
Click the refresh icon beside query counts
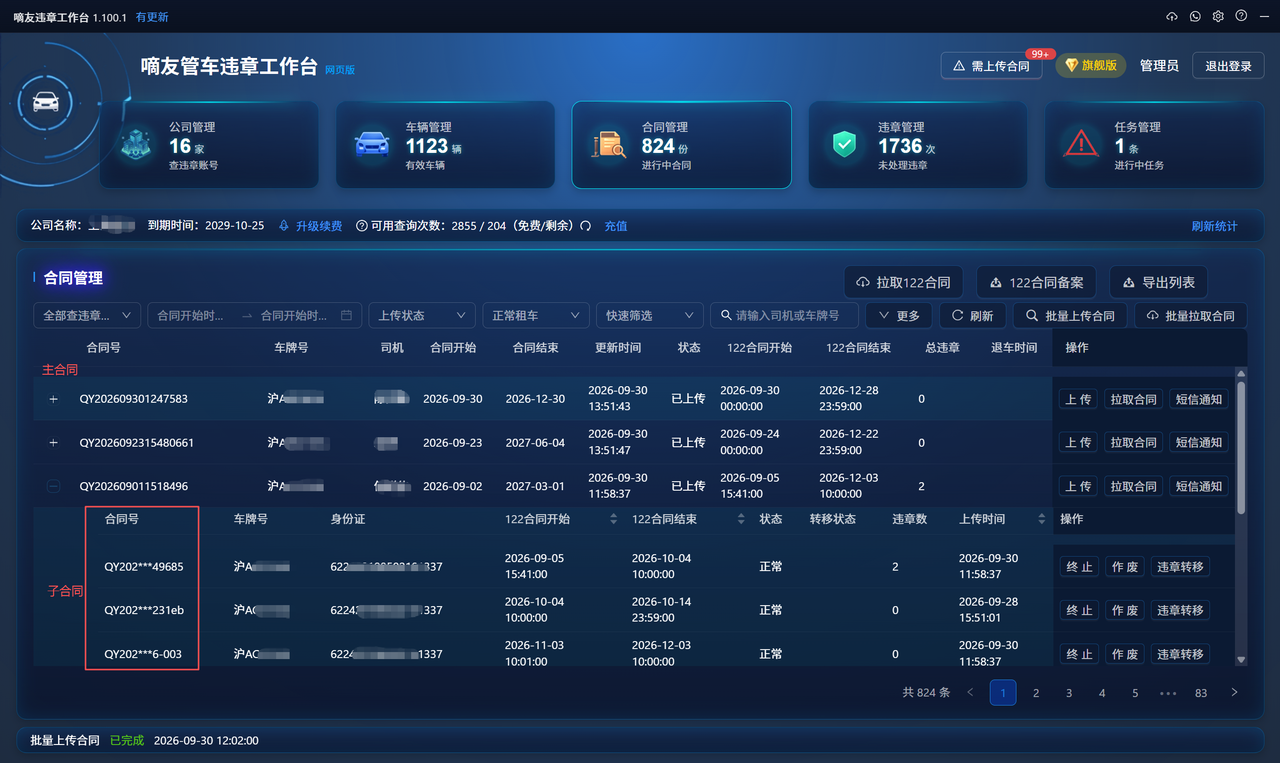[x=586, y=226]
